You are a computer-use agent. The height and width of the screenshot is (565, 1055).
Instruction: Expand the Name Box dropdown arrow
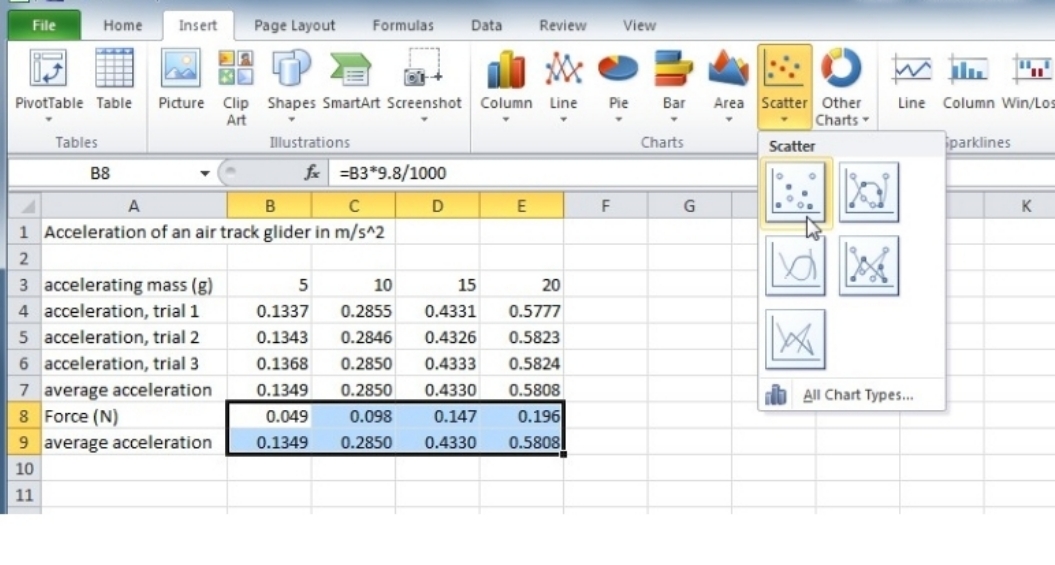tap(205, 174)
